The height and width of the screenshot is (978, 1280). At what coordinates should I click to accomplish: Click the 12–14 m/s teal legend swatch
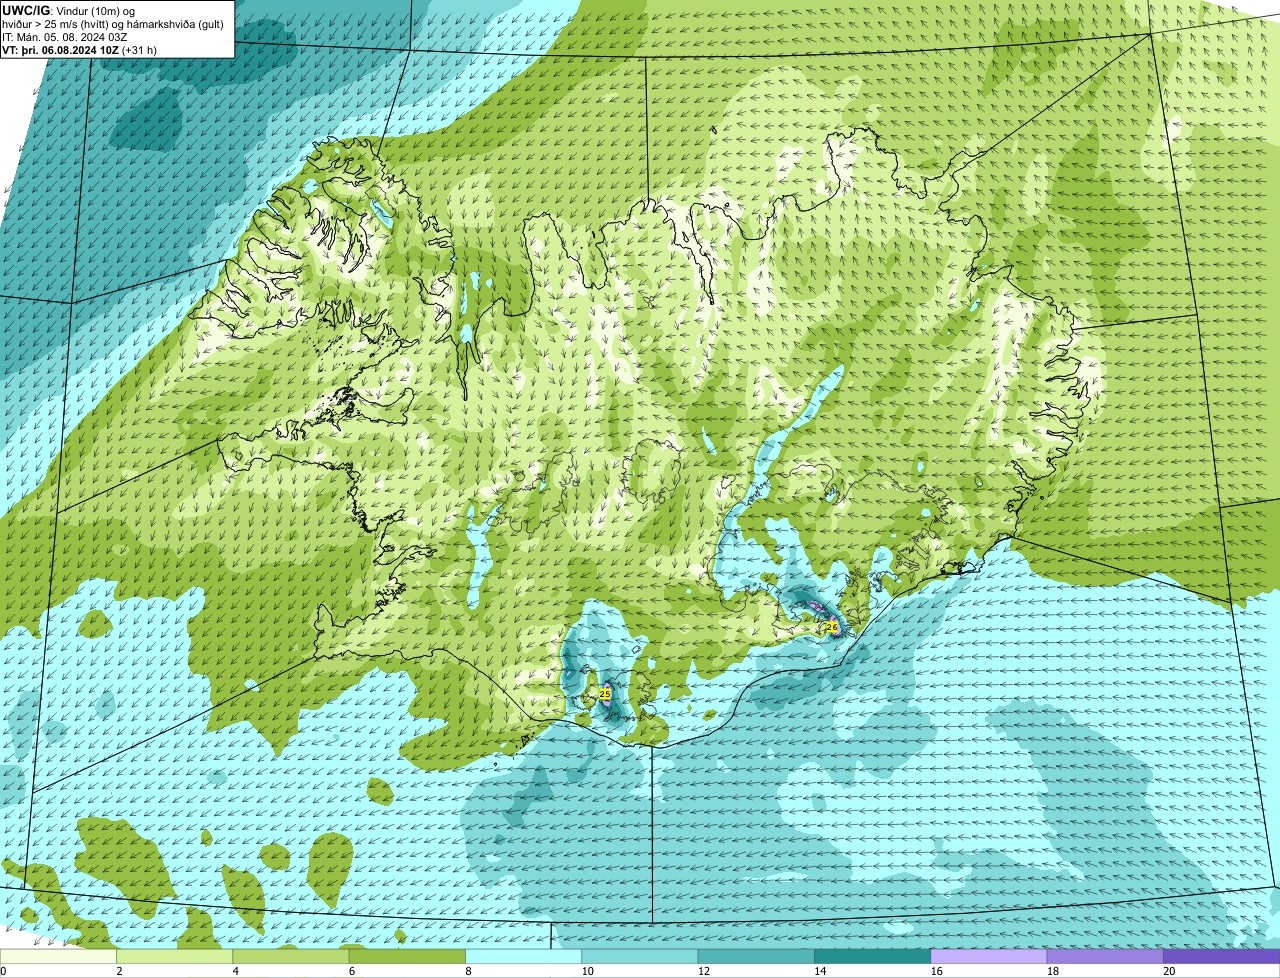pyautogui.click(x=756, y=956)
